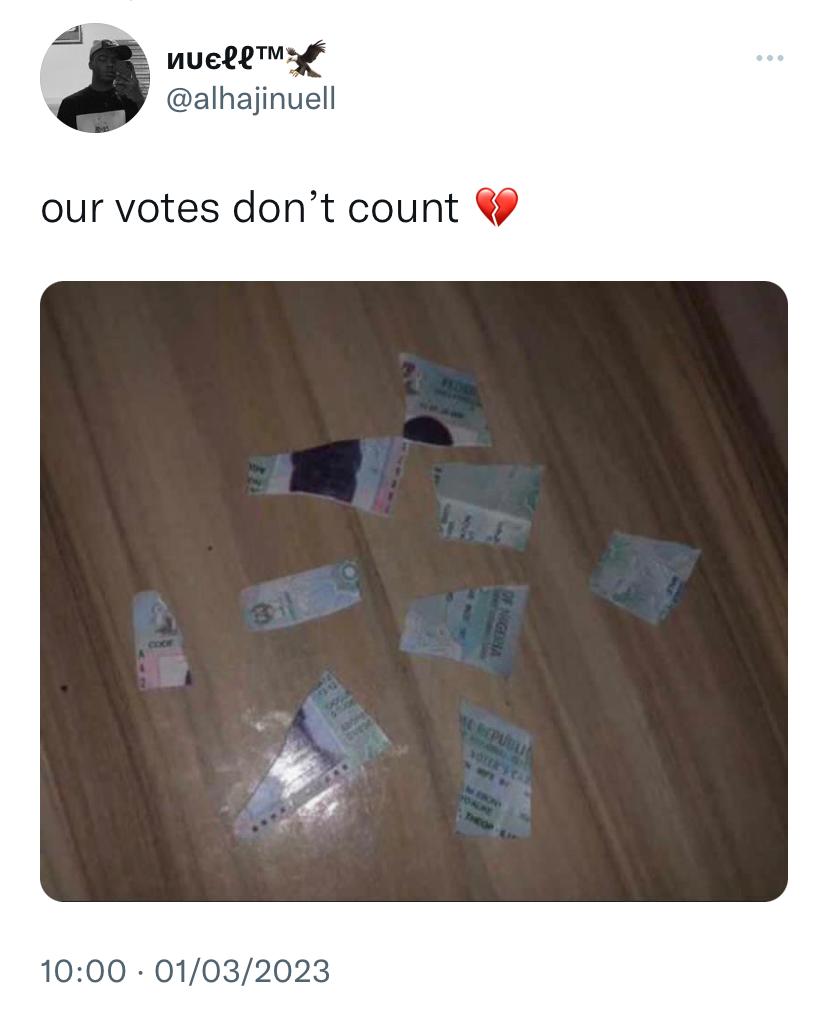
Task: Click the topmost torn card fragment with half-circle
Action: (x=443, y=401)
